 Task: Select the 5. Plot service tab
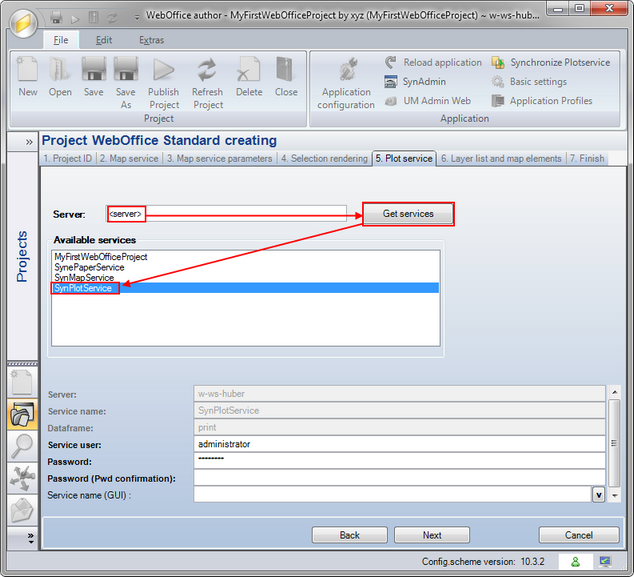[x=404, y=159]
